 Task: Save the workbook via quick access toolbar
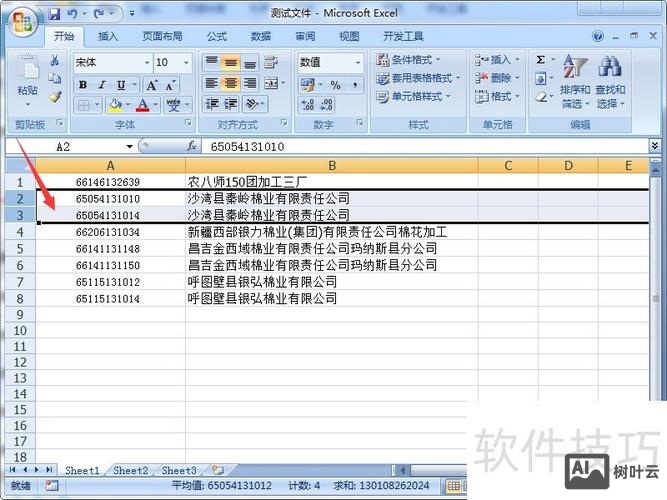click(54, 14)
